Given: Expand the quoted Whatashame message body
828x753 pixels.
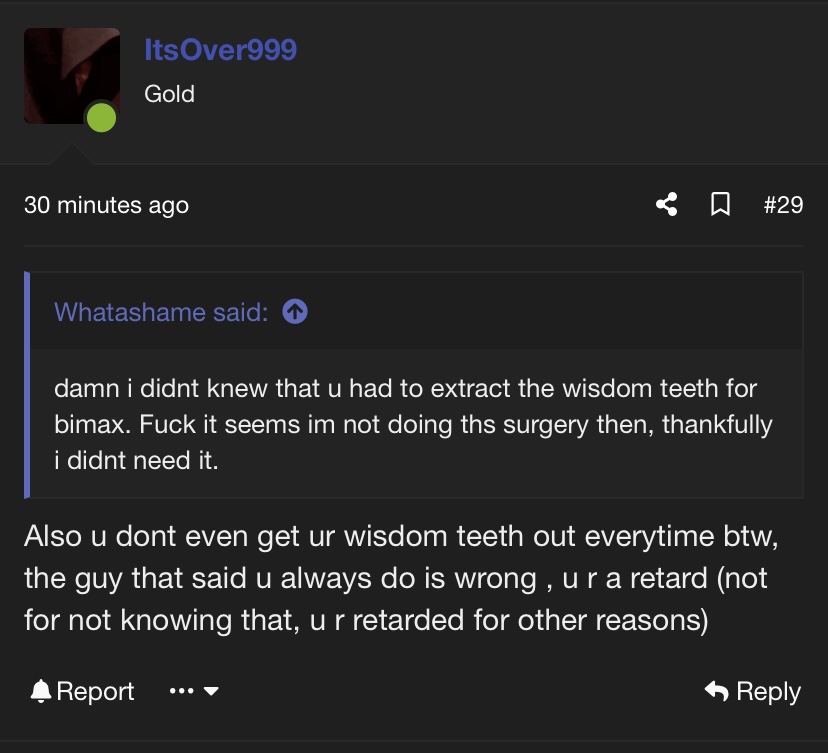Looking at the screenshot, I should pos(413,424).
